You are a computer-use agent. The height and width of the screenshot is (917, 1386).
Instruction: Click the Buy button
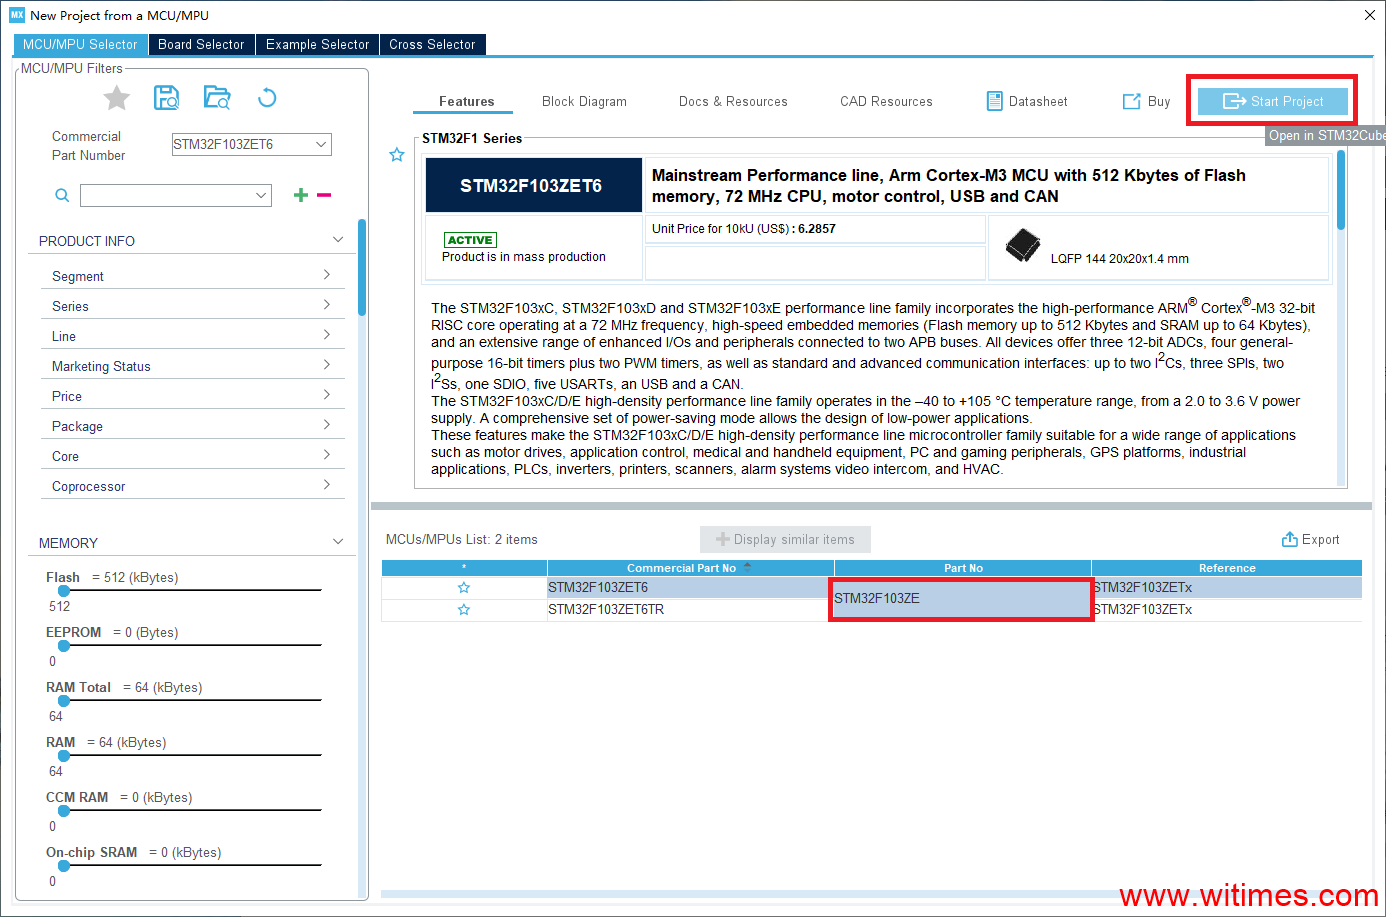(1146, 102)
